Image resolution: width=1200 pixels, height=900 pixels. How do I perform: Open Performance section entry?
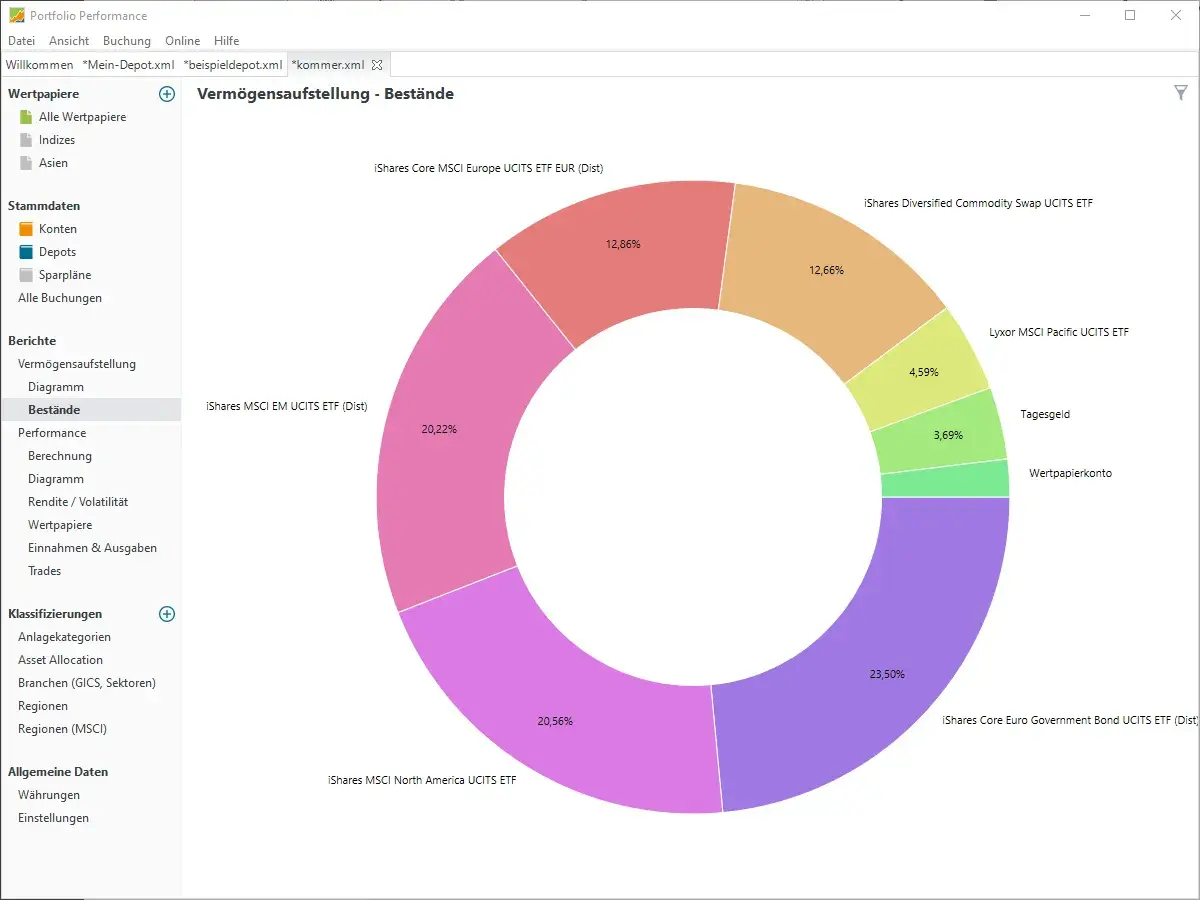pyautogui.click(x=52, y=433)
